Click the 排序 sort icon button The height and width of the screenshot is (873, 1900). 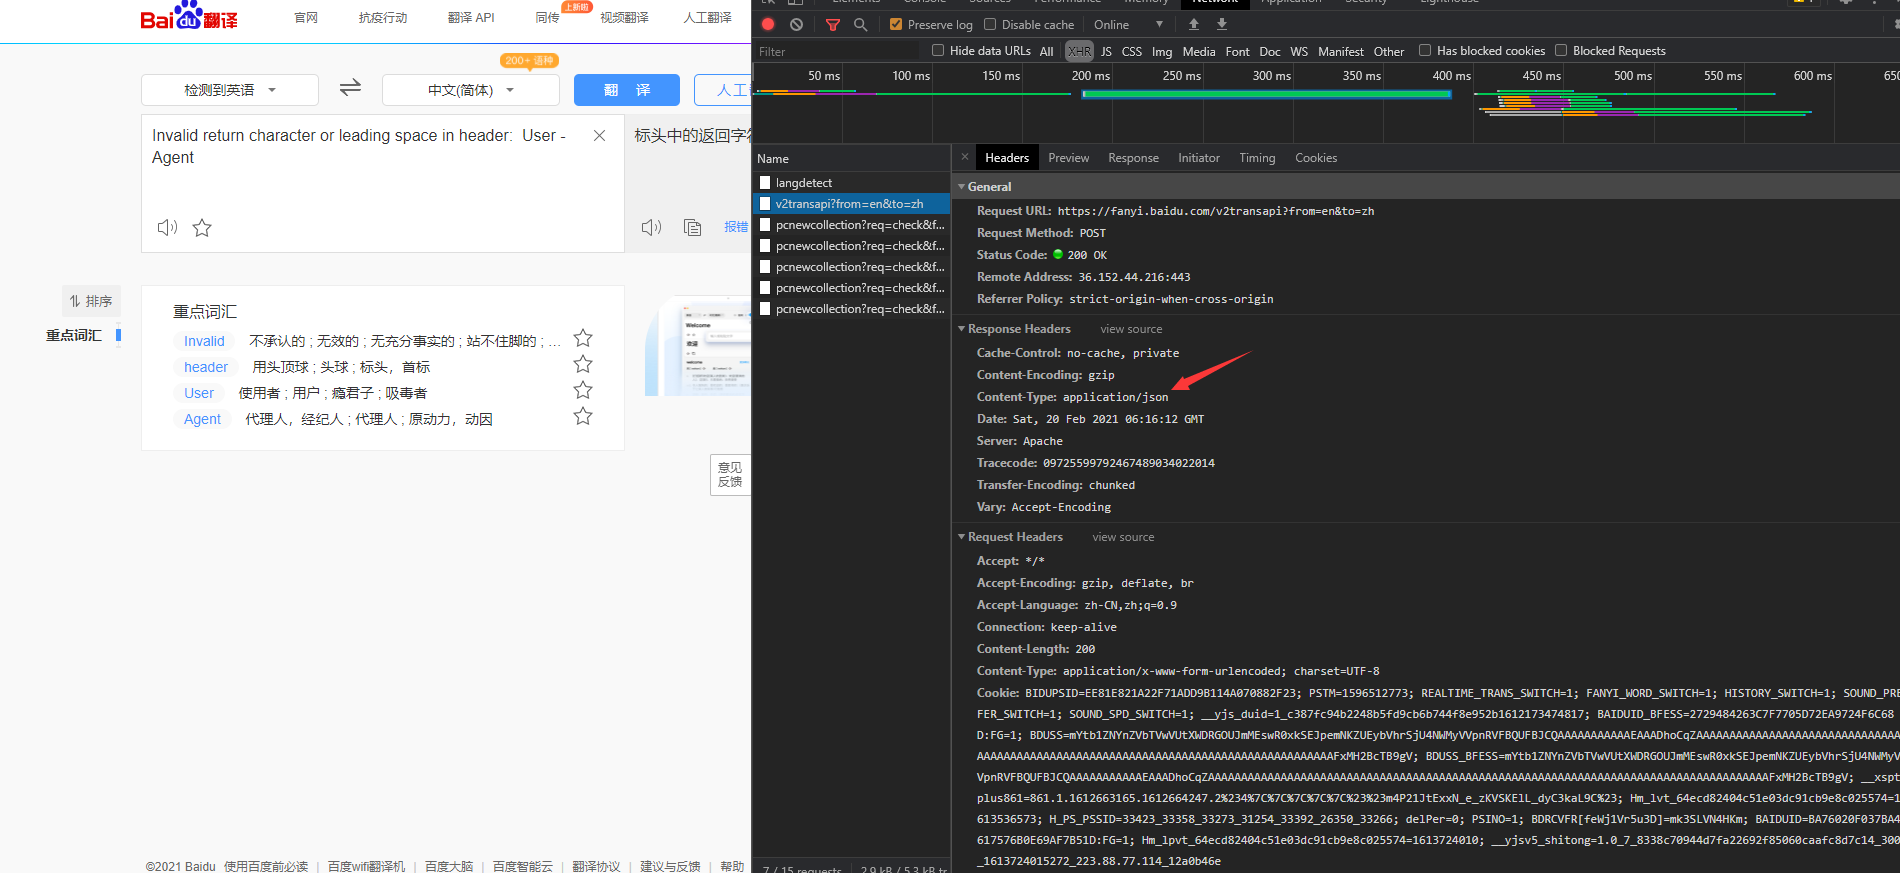[x=91, y=301]
